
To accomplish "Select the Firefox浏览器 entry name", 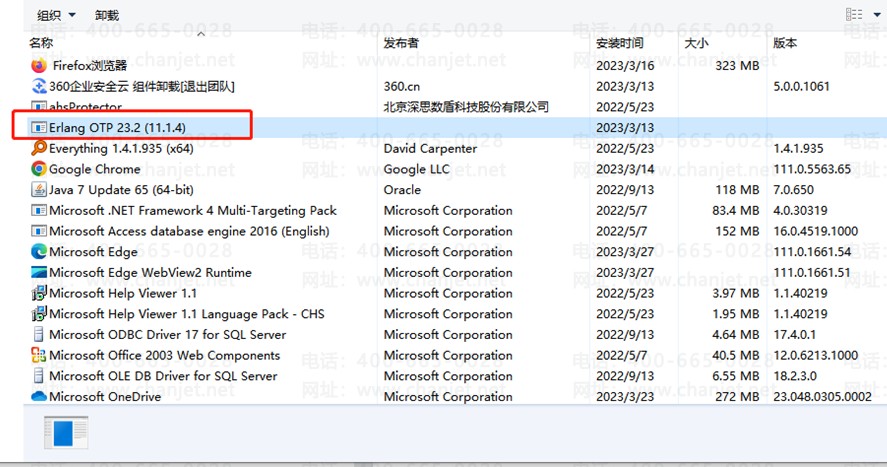I will 90,66.
